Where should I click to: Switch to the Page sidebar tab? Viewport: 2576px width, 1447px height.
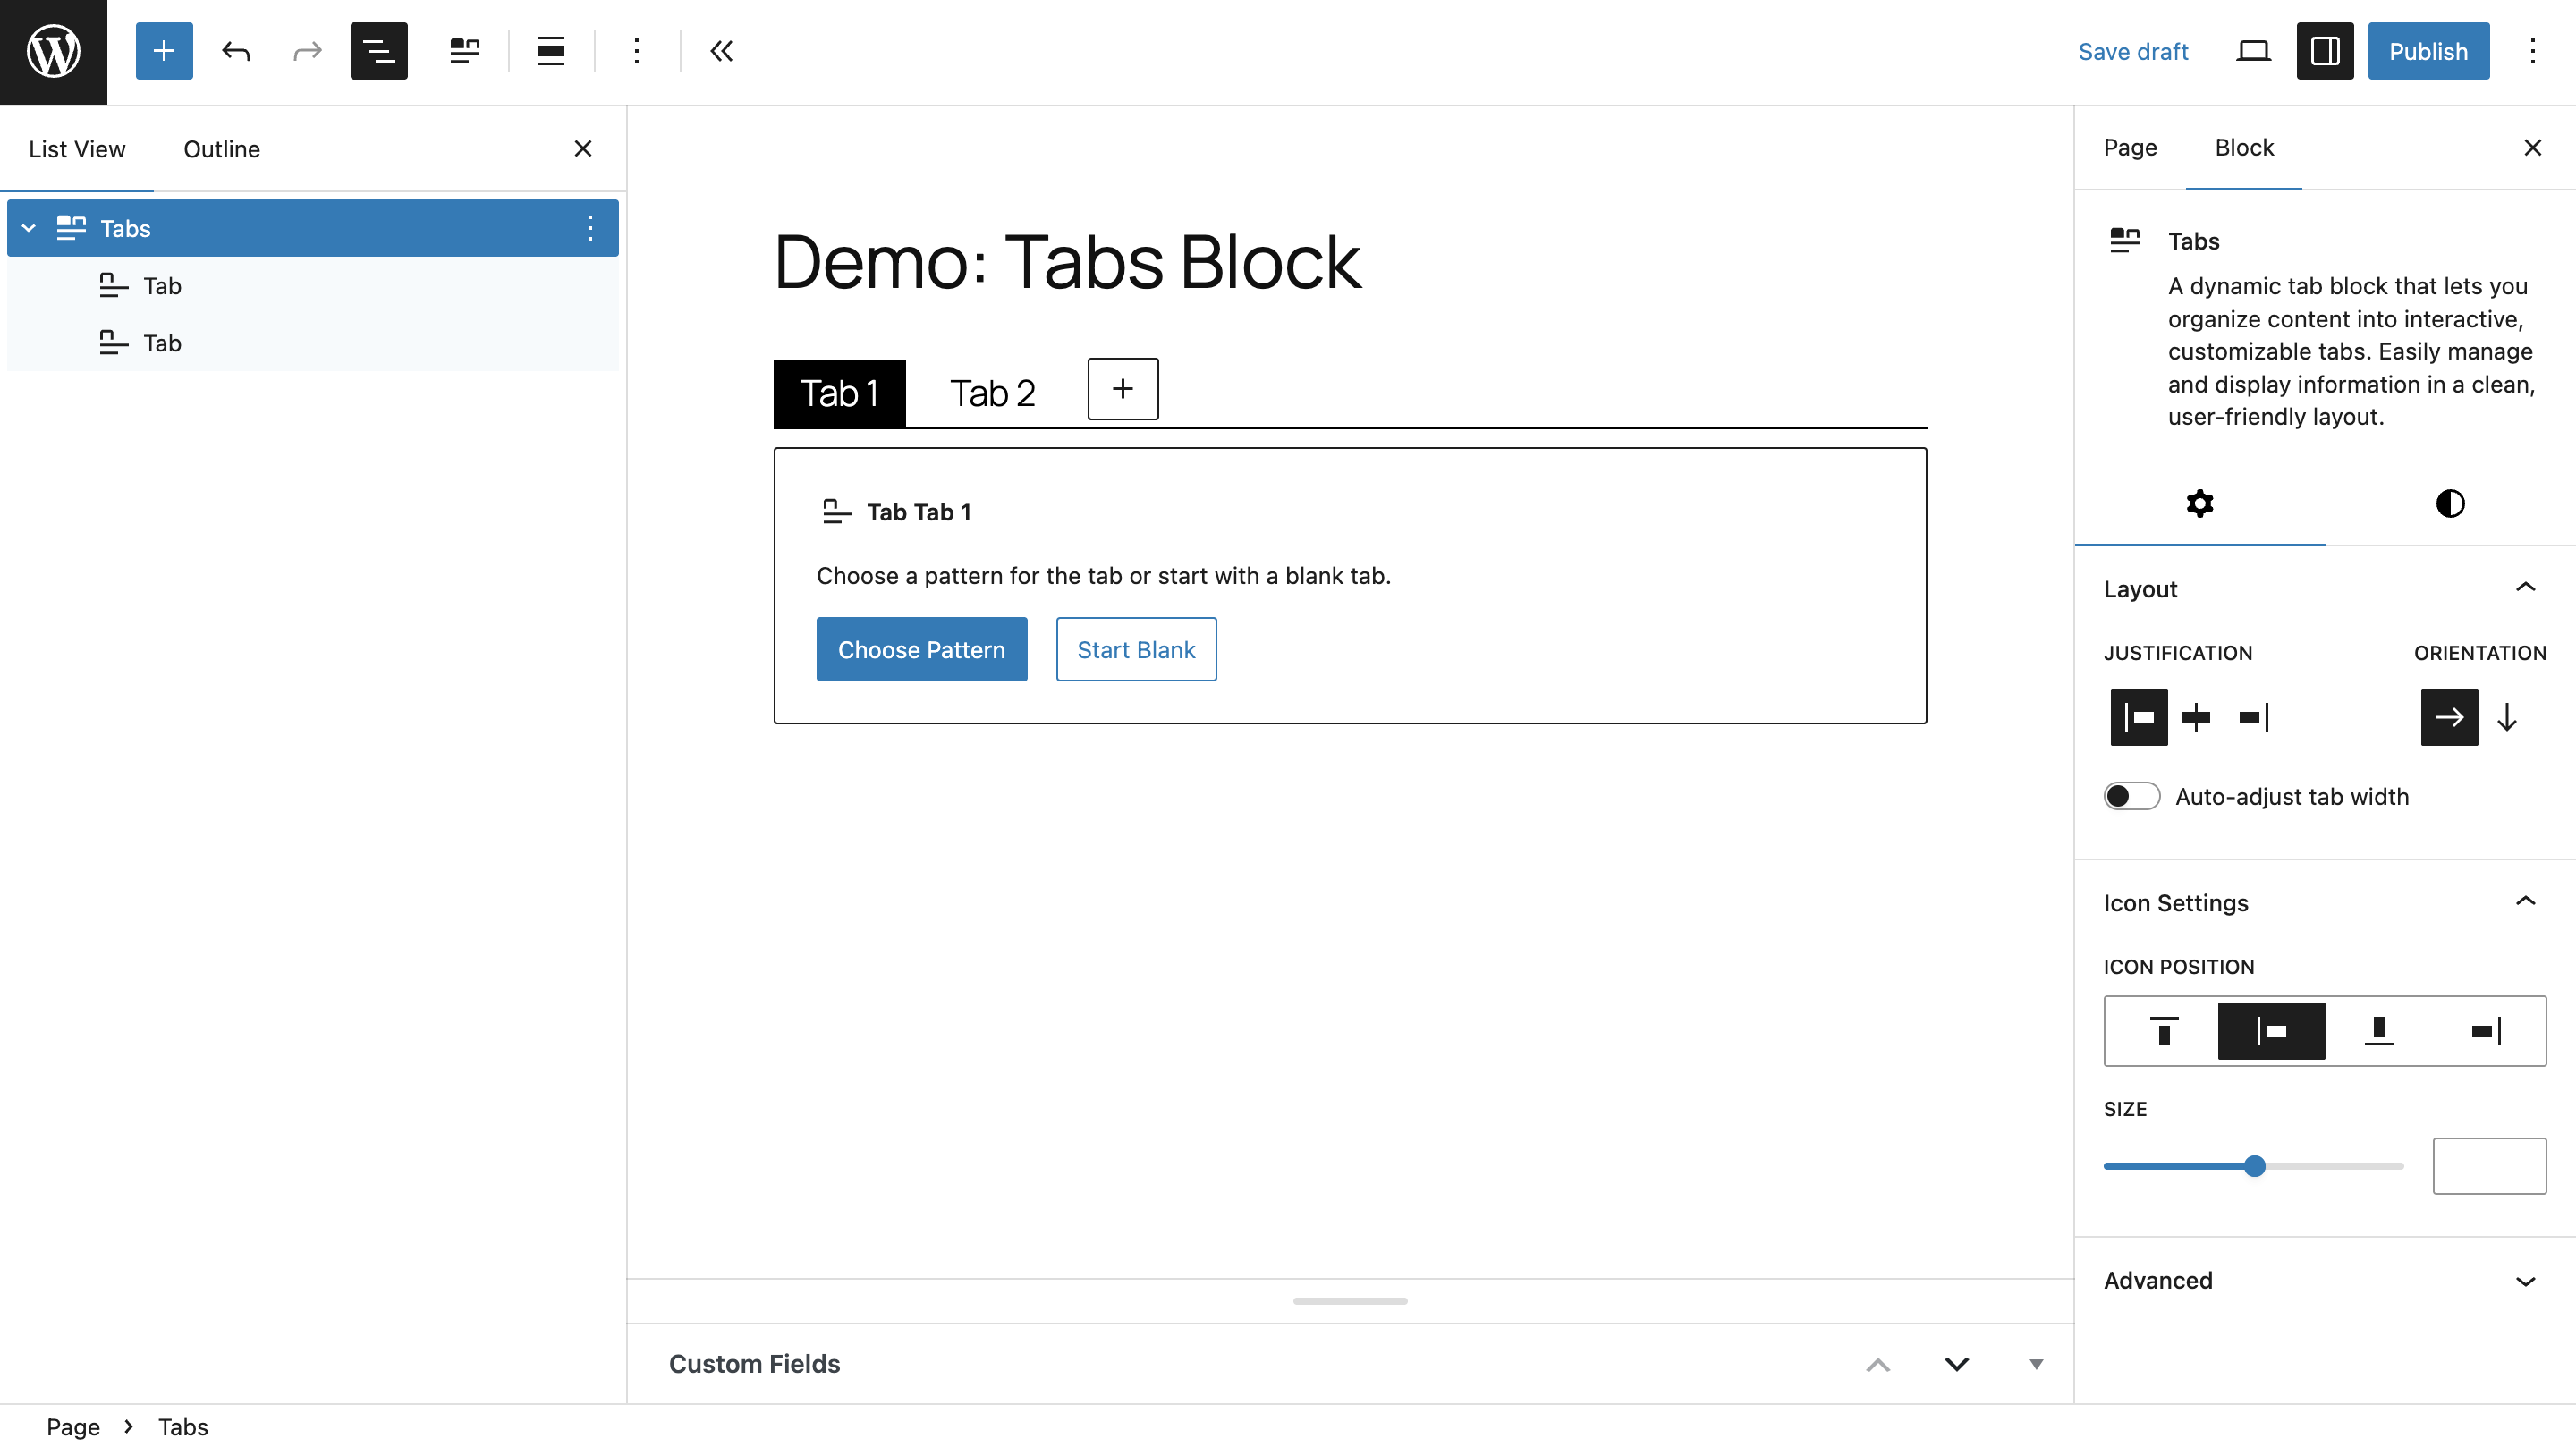click(2130, 148)
